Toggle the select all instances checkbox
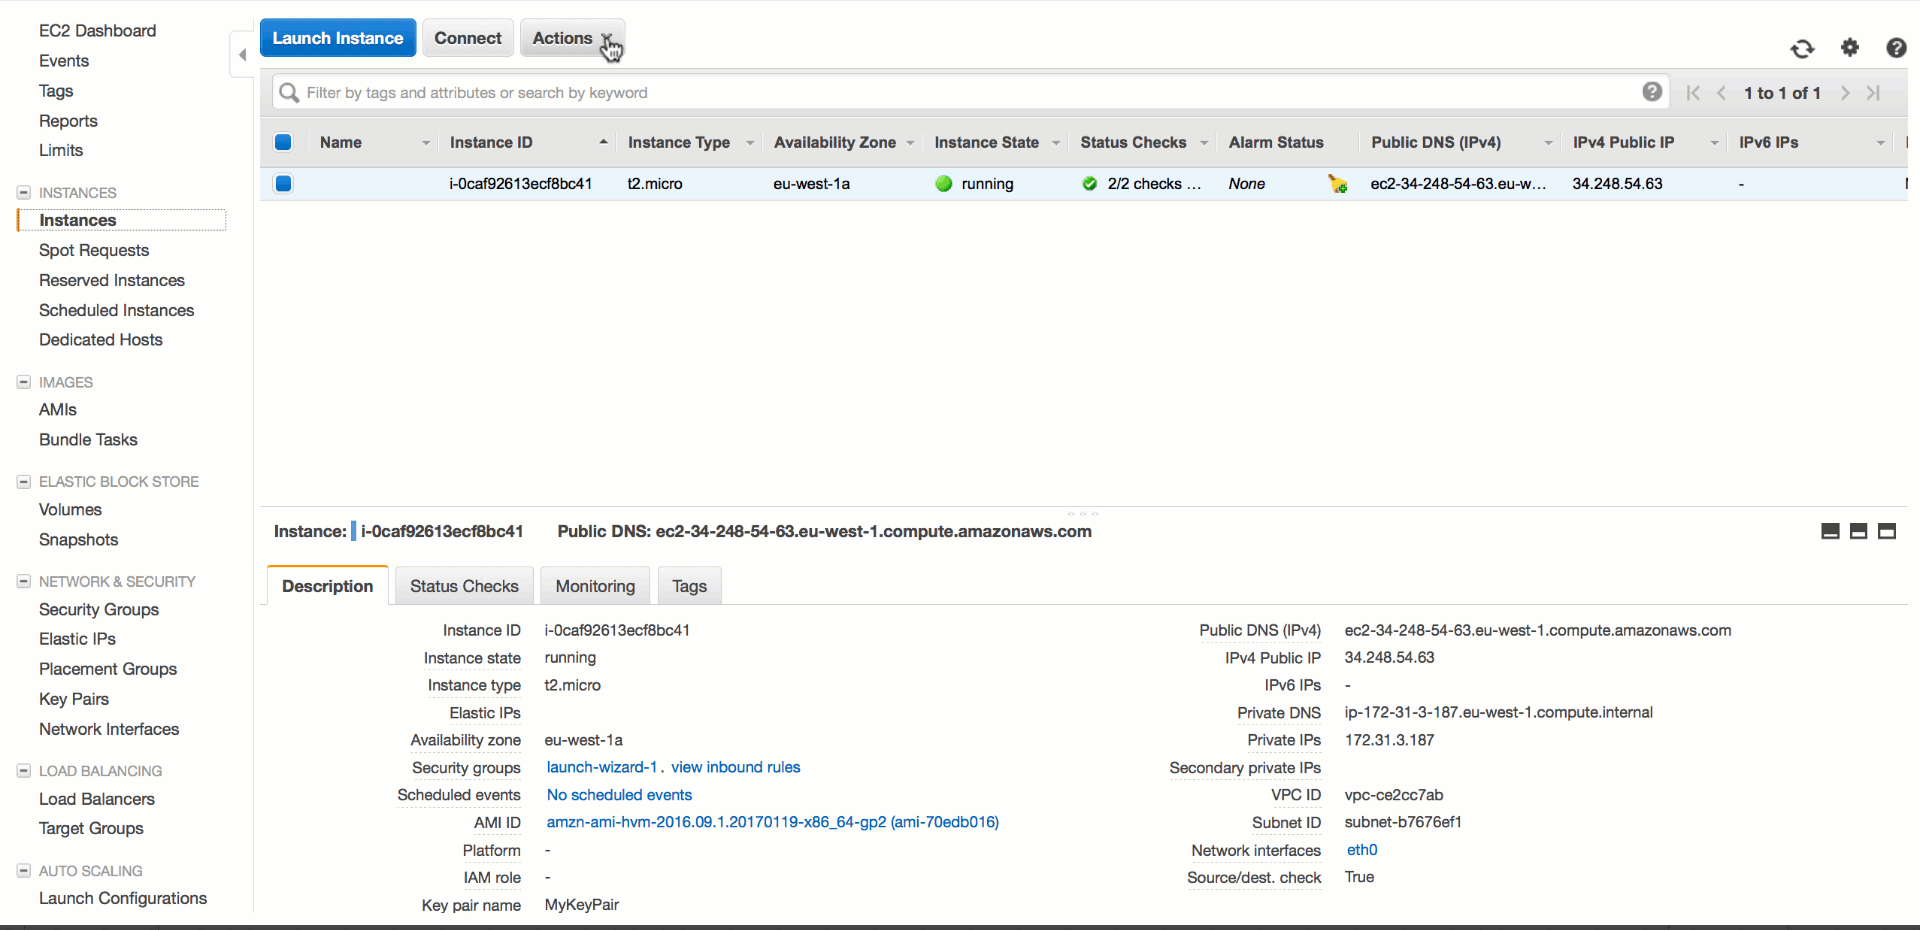Screen dimensions: 1920x930 tap(283, 142)
